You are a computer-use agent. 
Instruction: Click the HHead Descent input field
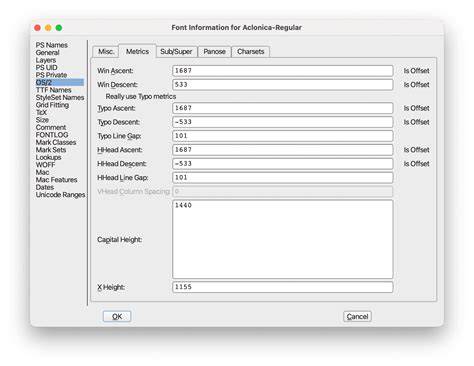[283, 164]
